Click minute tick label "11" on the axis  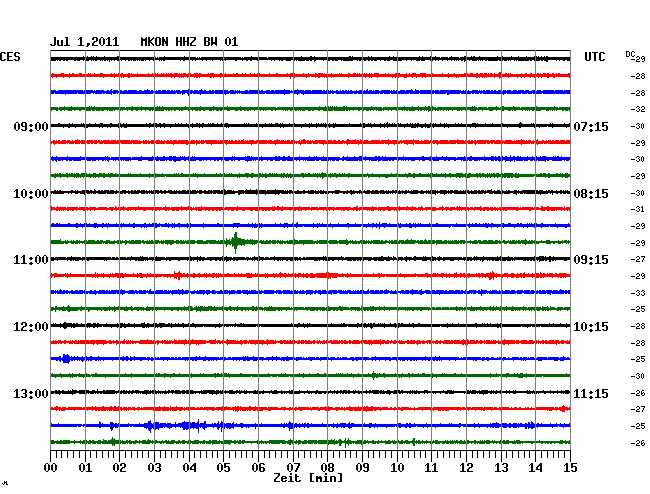[x=431, y=467]
